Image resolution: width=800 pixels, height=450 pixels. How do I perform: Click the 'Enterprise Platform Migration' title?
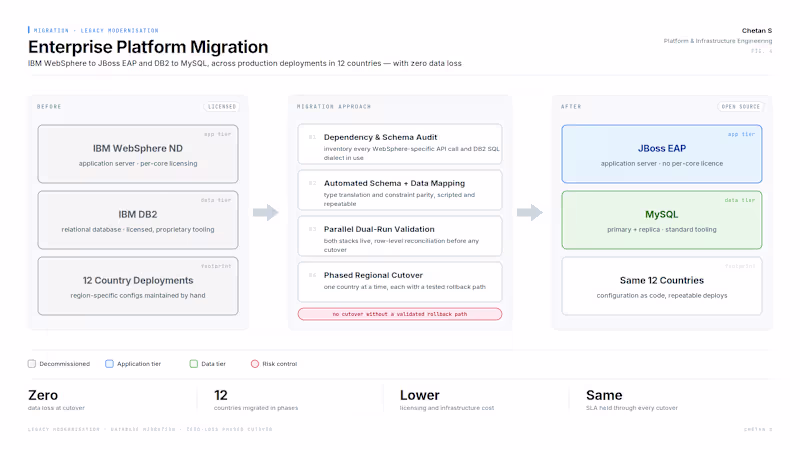[x=148, y=47]
